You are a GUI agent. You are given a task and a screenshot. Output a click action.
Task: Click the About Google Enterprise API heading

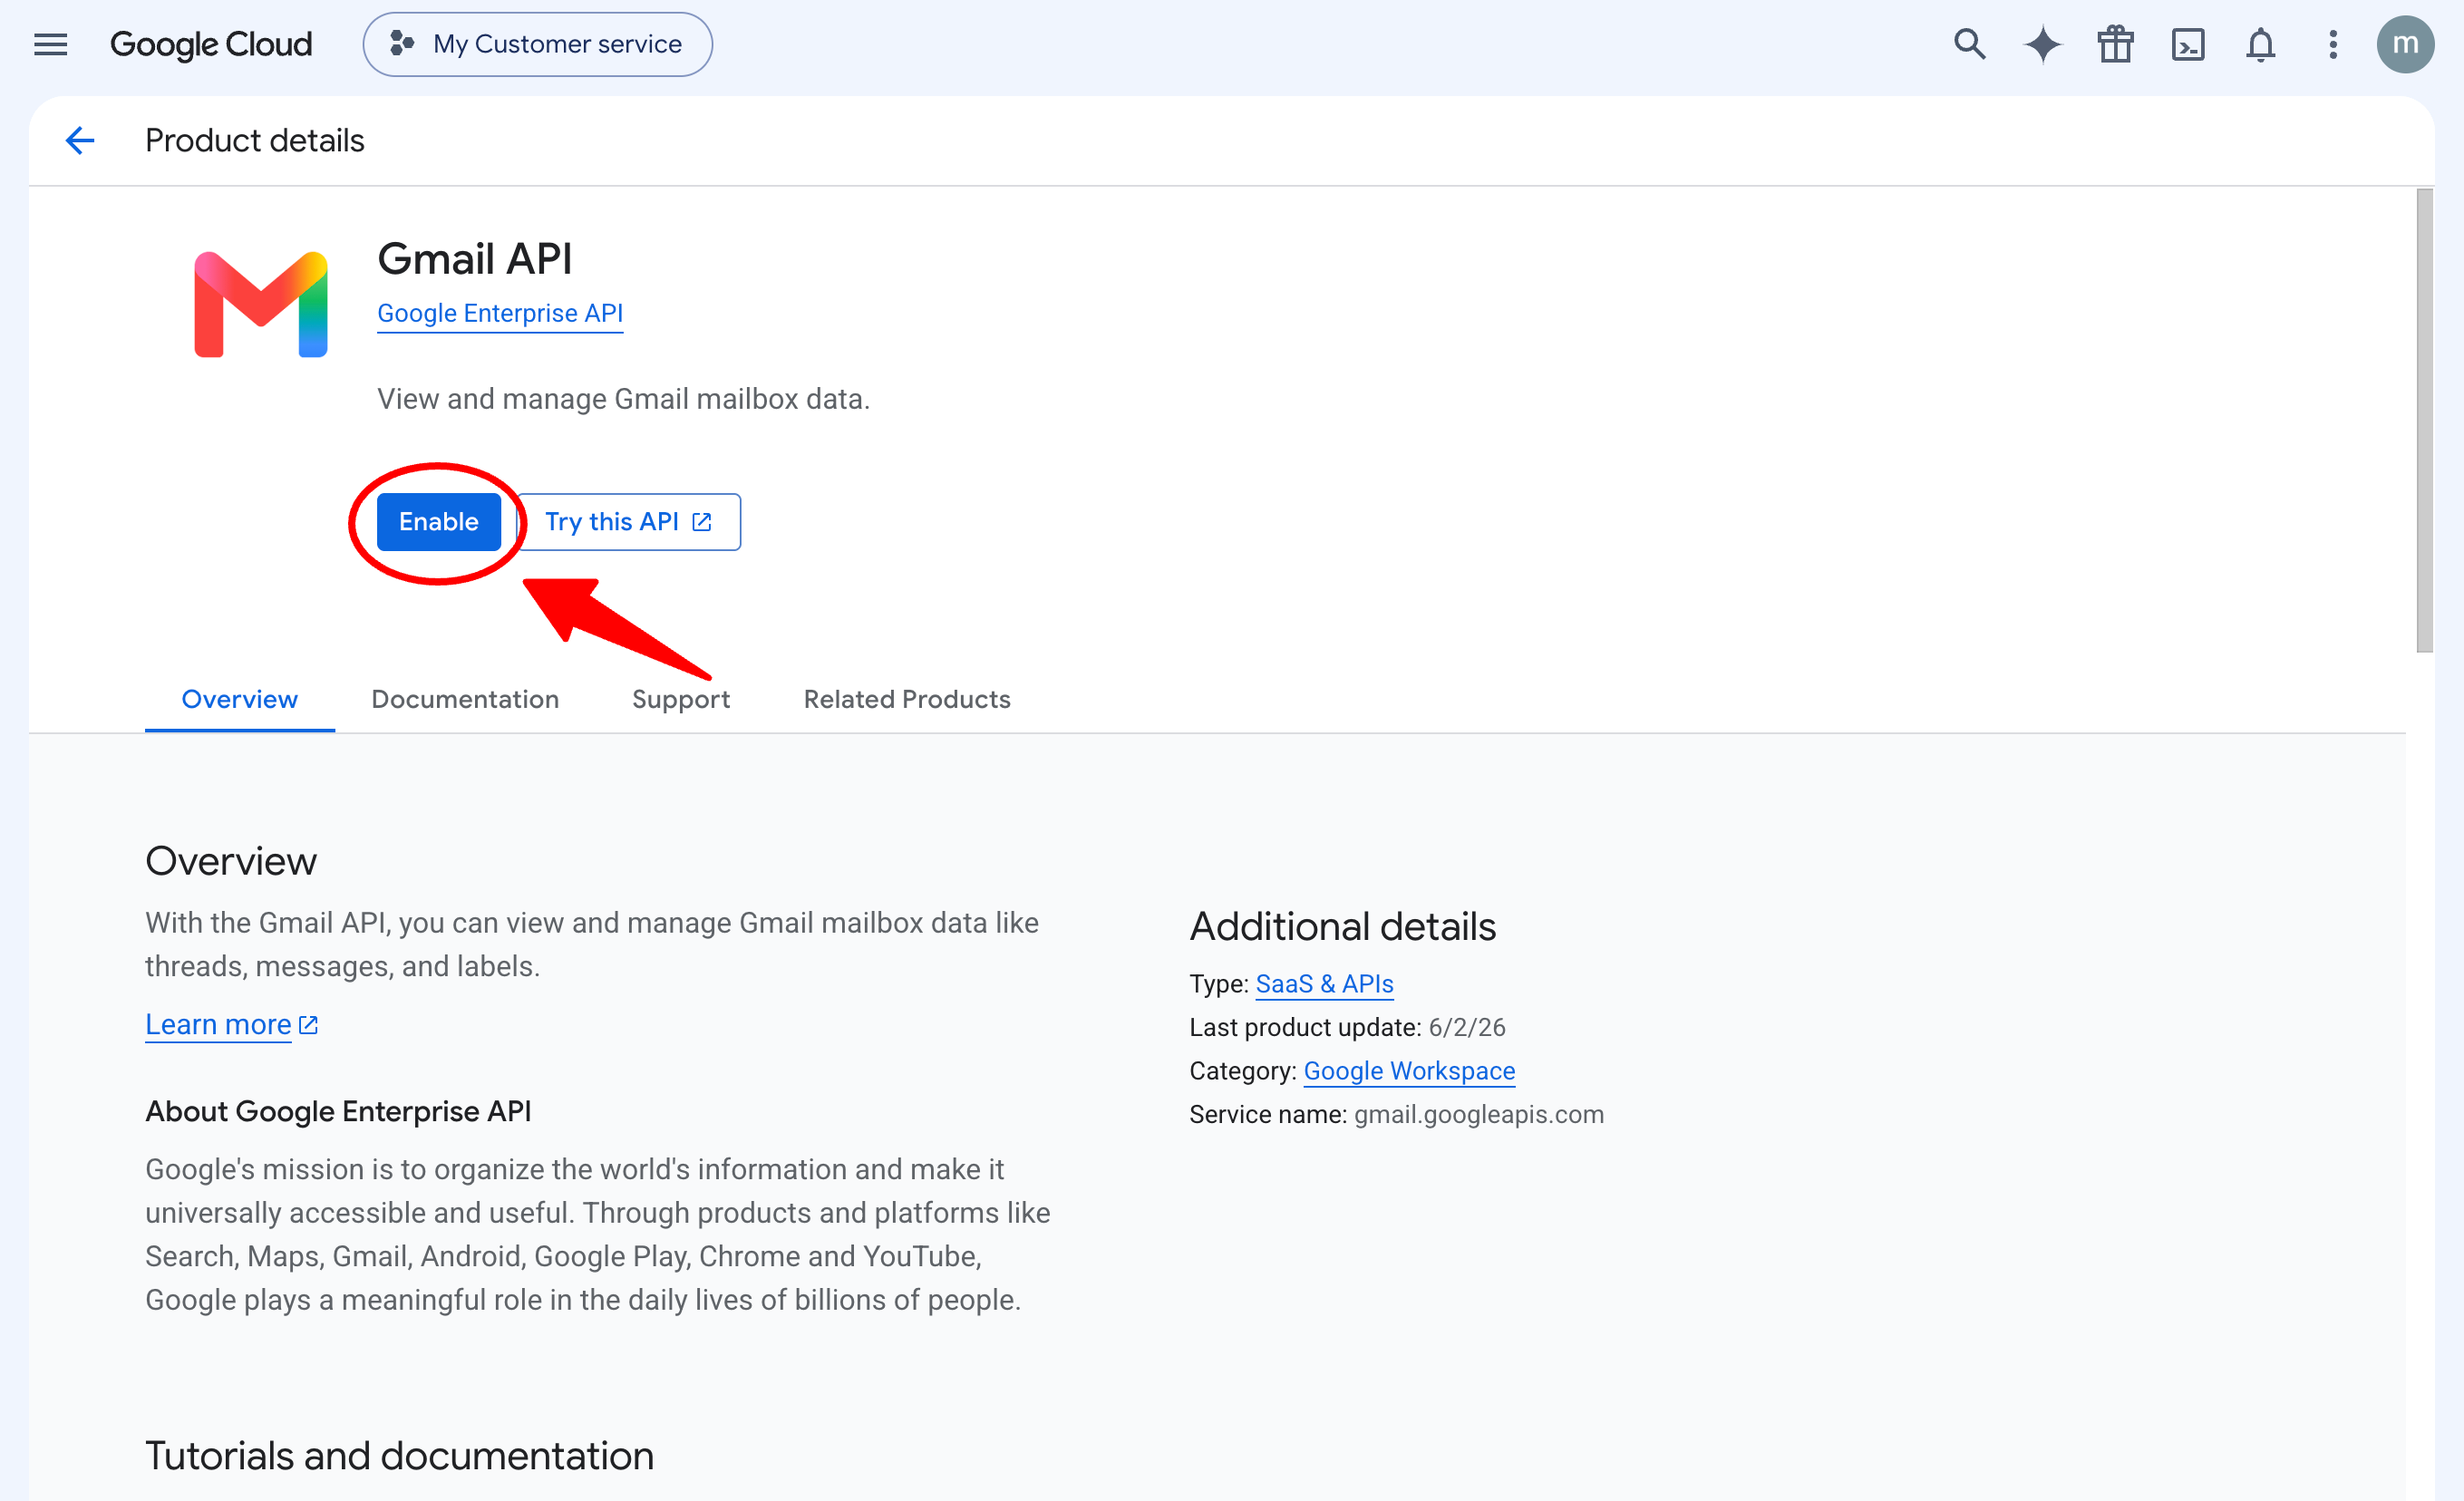(338, 1111)
